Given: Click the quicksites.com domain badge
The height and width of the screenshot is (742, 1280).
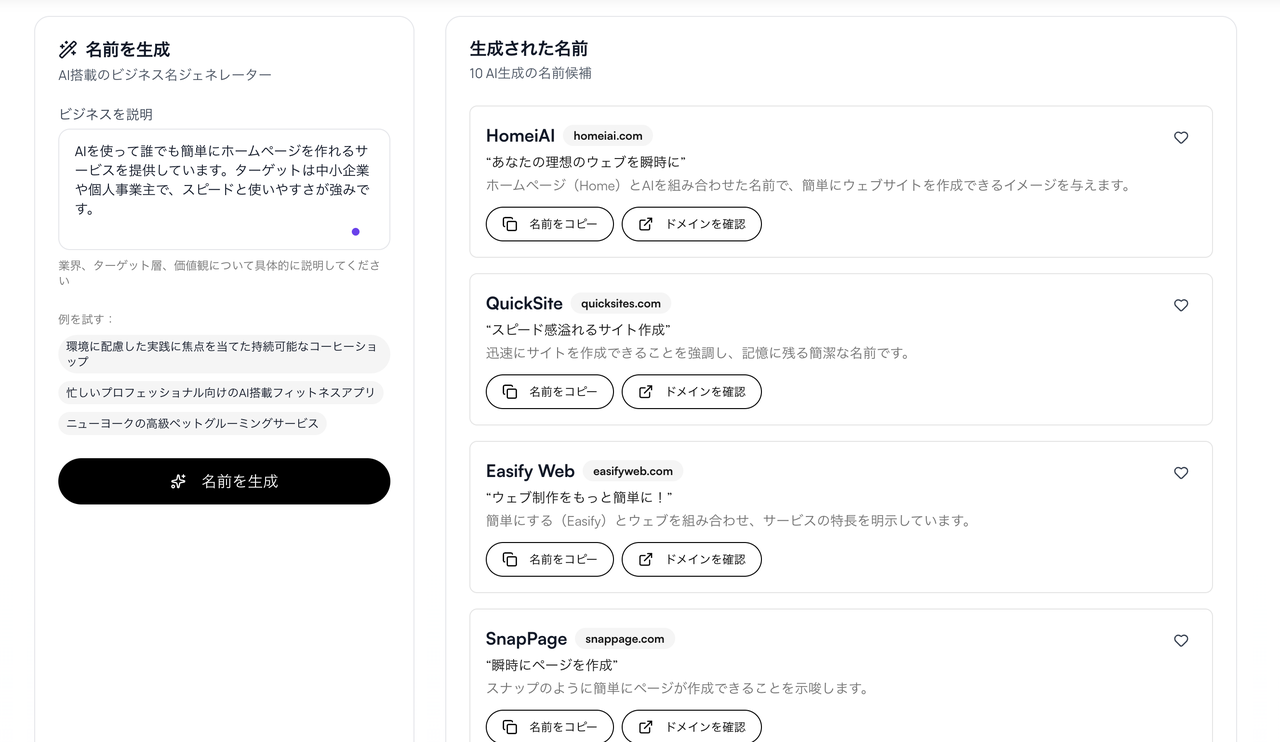Looking at the screenshot, I should [x=621, y=303].
